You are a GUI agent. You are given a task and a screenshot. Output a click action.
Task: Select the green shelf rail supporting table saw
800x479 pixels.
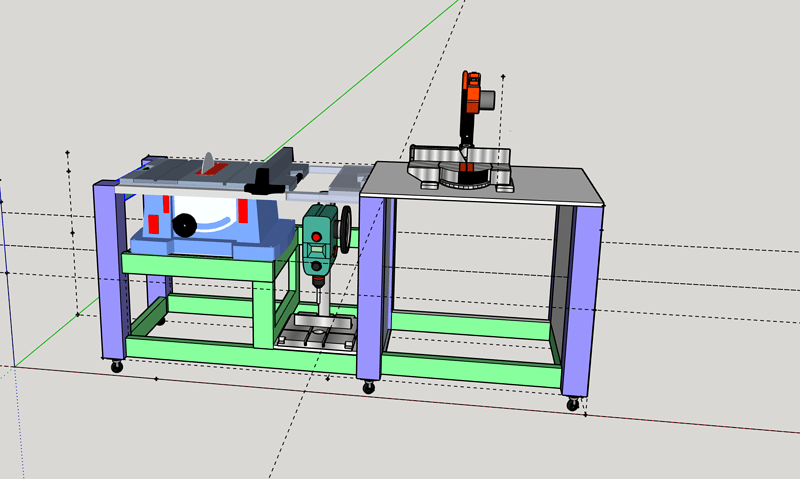199,266
